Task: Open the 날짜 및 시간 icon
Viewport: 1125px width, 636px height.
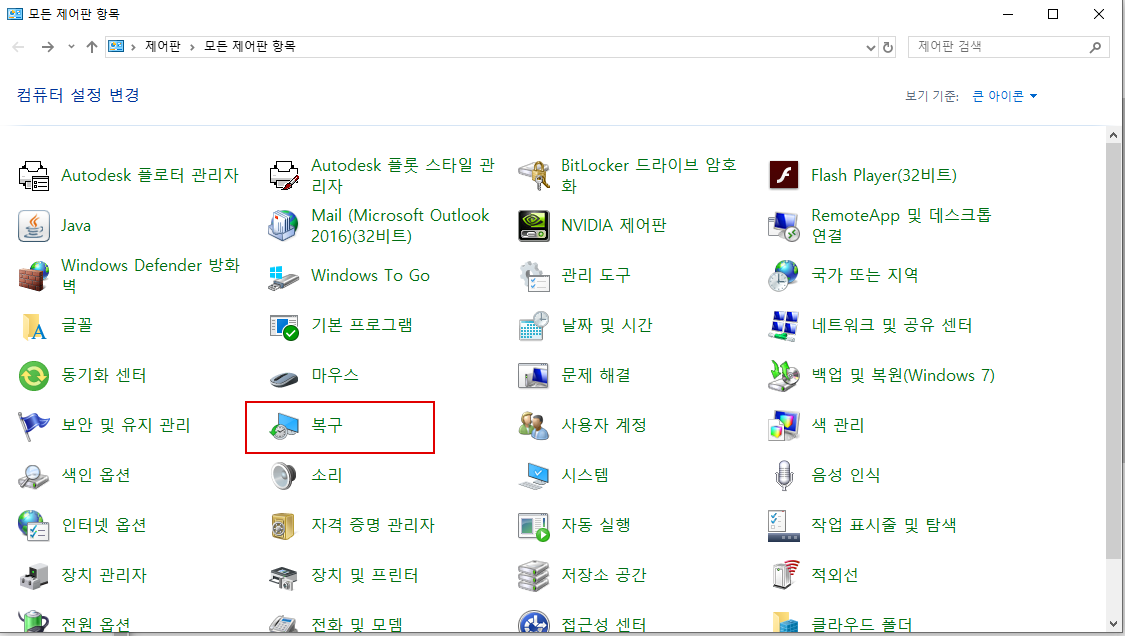Action: (x=534, y=326)
